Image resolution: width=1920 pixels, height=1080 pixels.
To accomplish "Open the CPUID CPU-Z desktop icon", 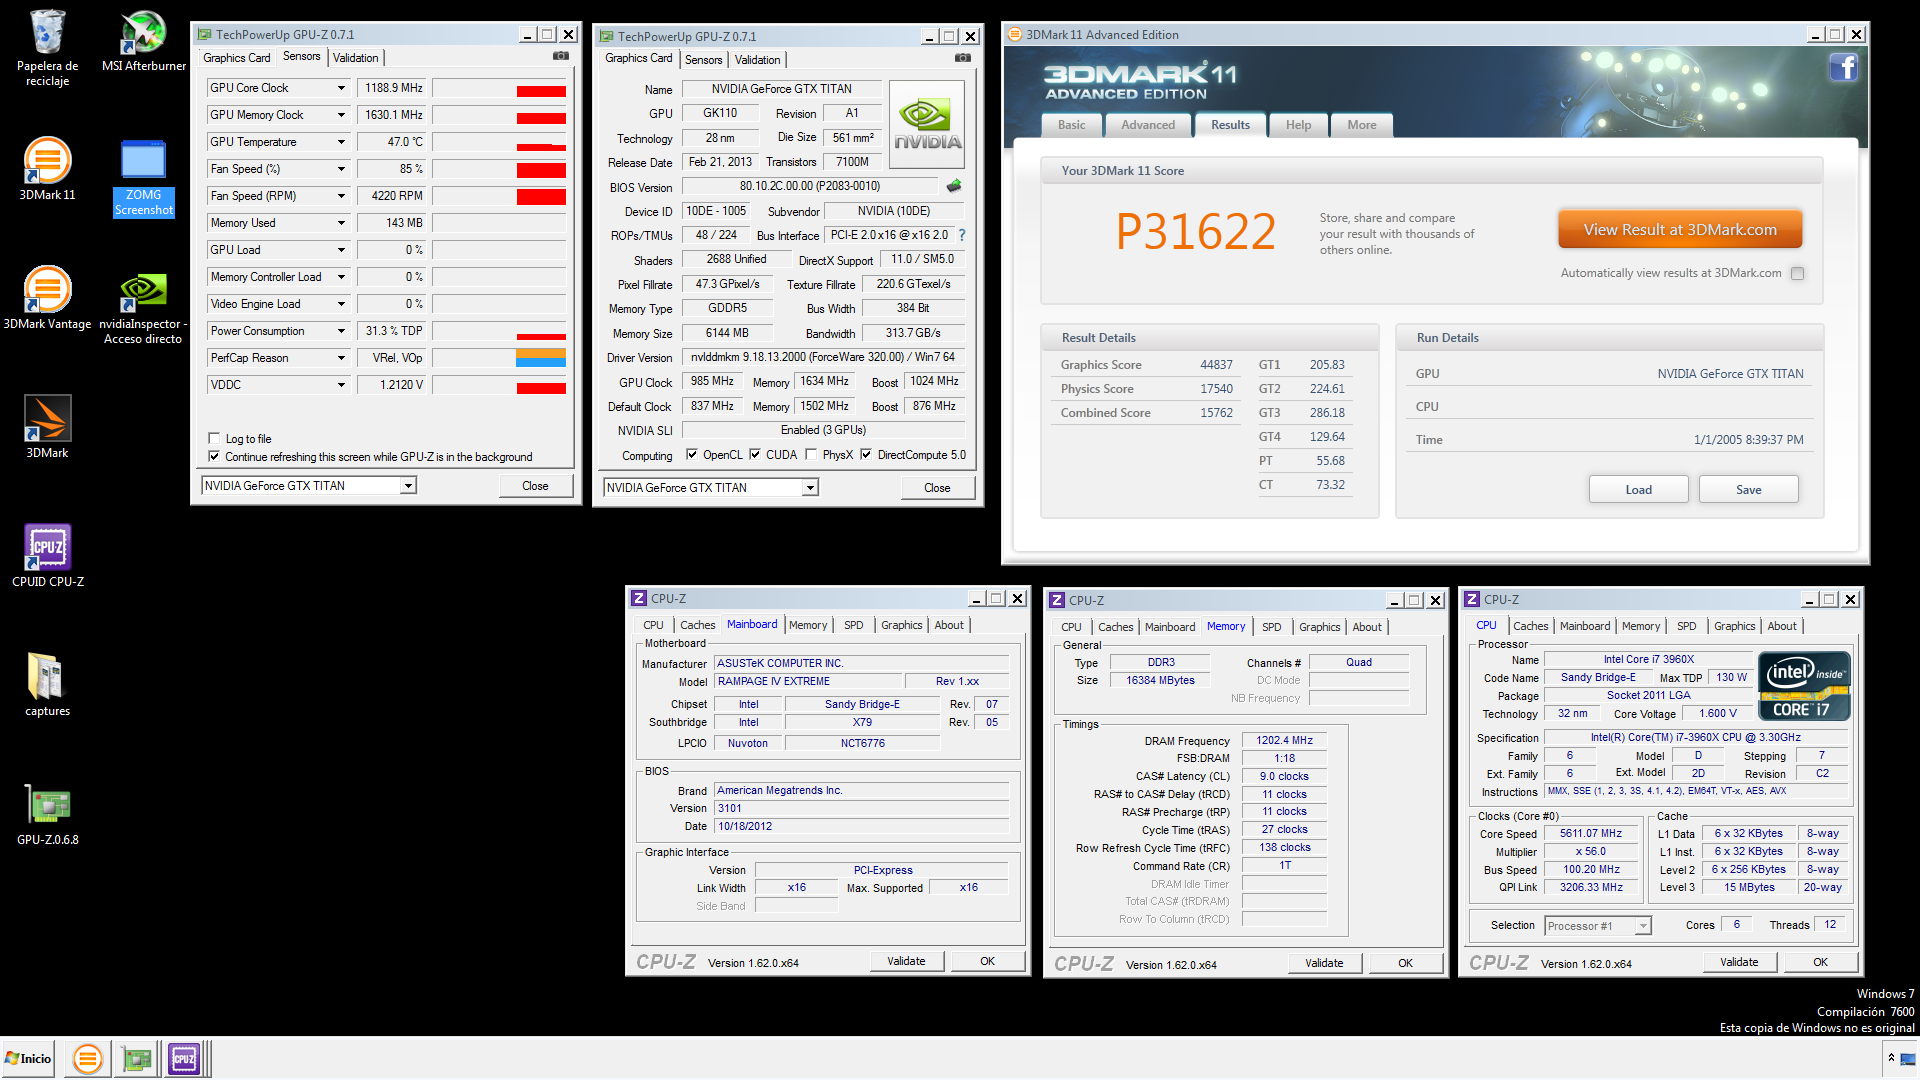I will point(47,555).
